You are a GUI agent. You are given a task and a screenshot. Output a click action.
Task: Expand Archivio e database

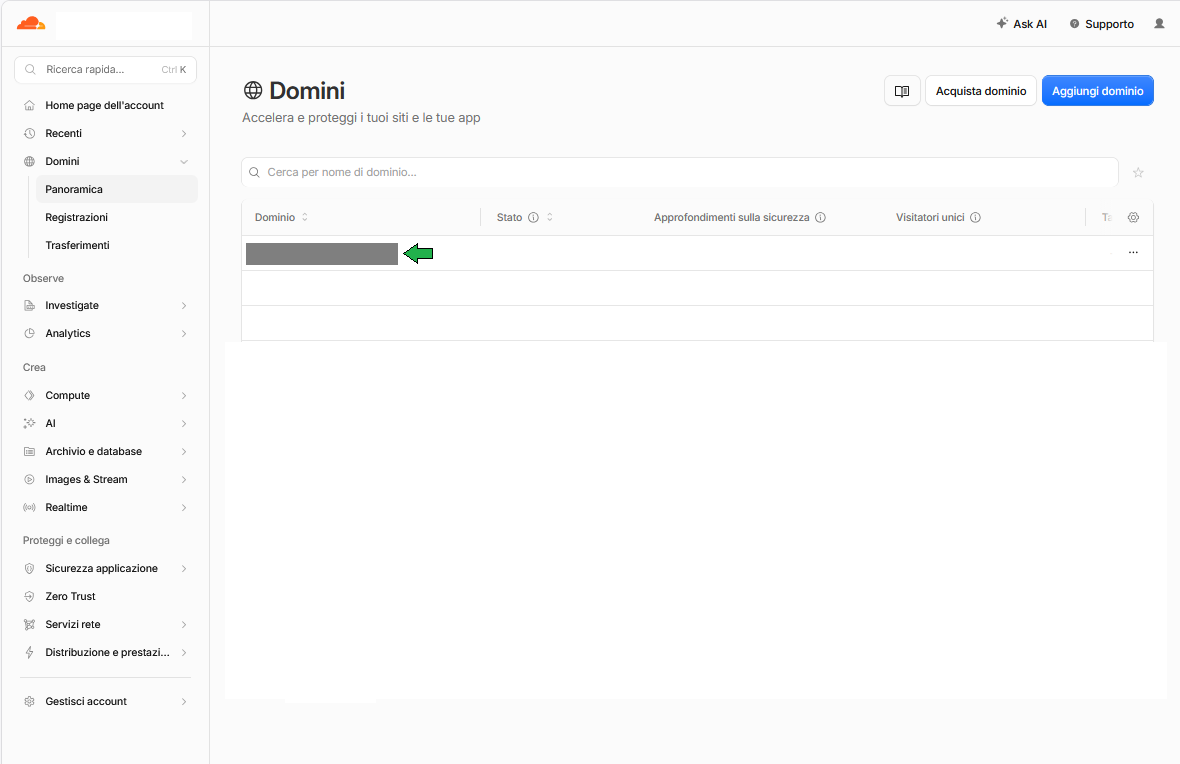(184, 452)
